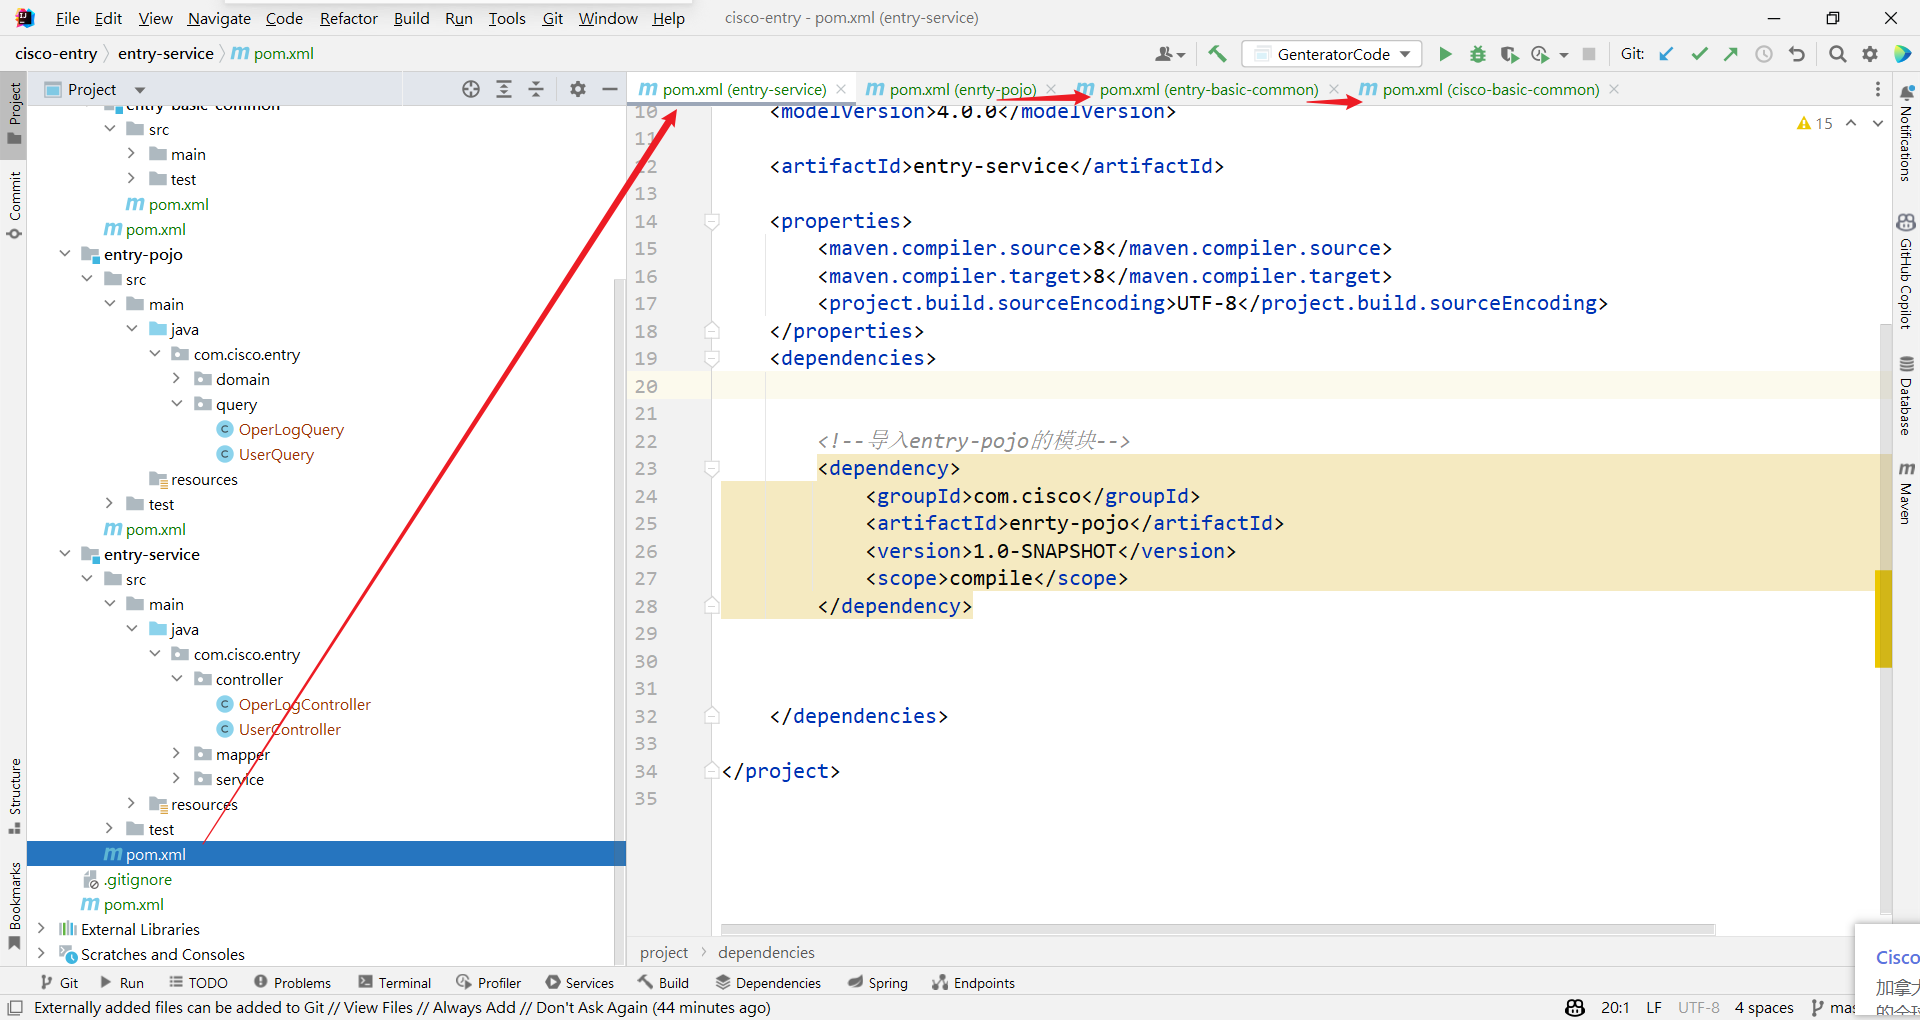Screen dimensions: 1920x1020
Task: Toggle the Structure tool window
Action: 14,796
